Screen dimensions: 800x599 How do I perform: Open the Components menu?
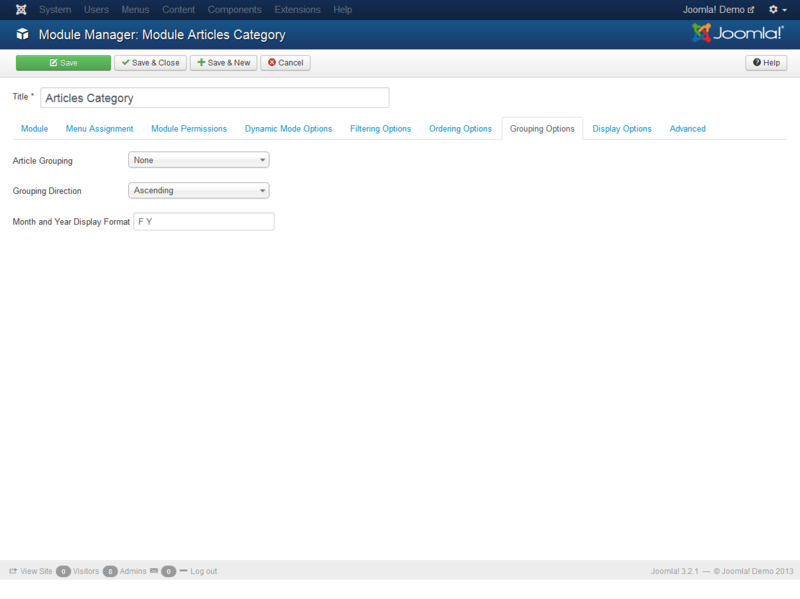click(234, 10)
